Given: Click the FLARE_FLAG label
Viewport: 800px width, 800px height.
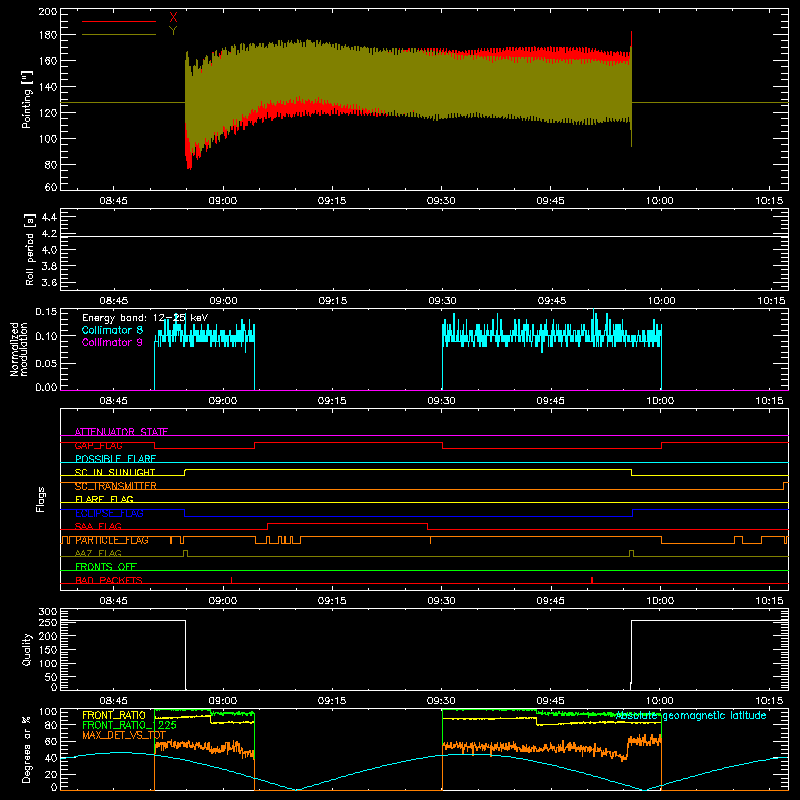Looking at the screenshot, I should [104, 499].
